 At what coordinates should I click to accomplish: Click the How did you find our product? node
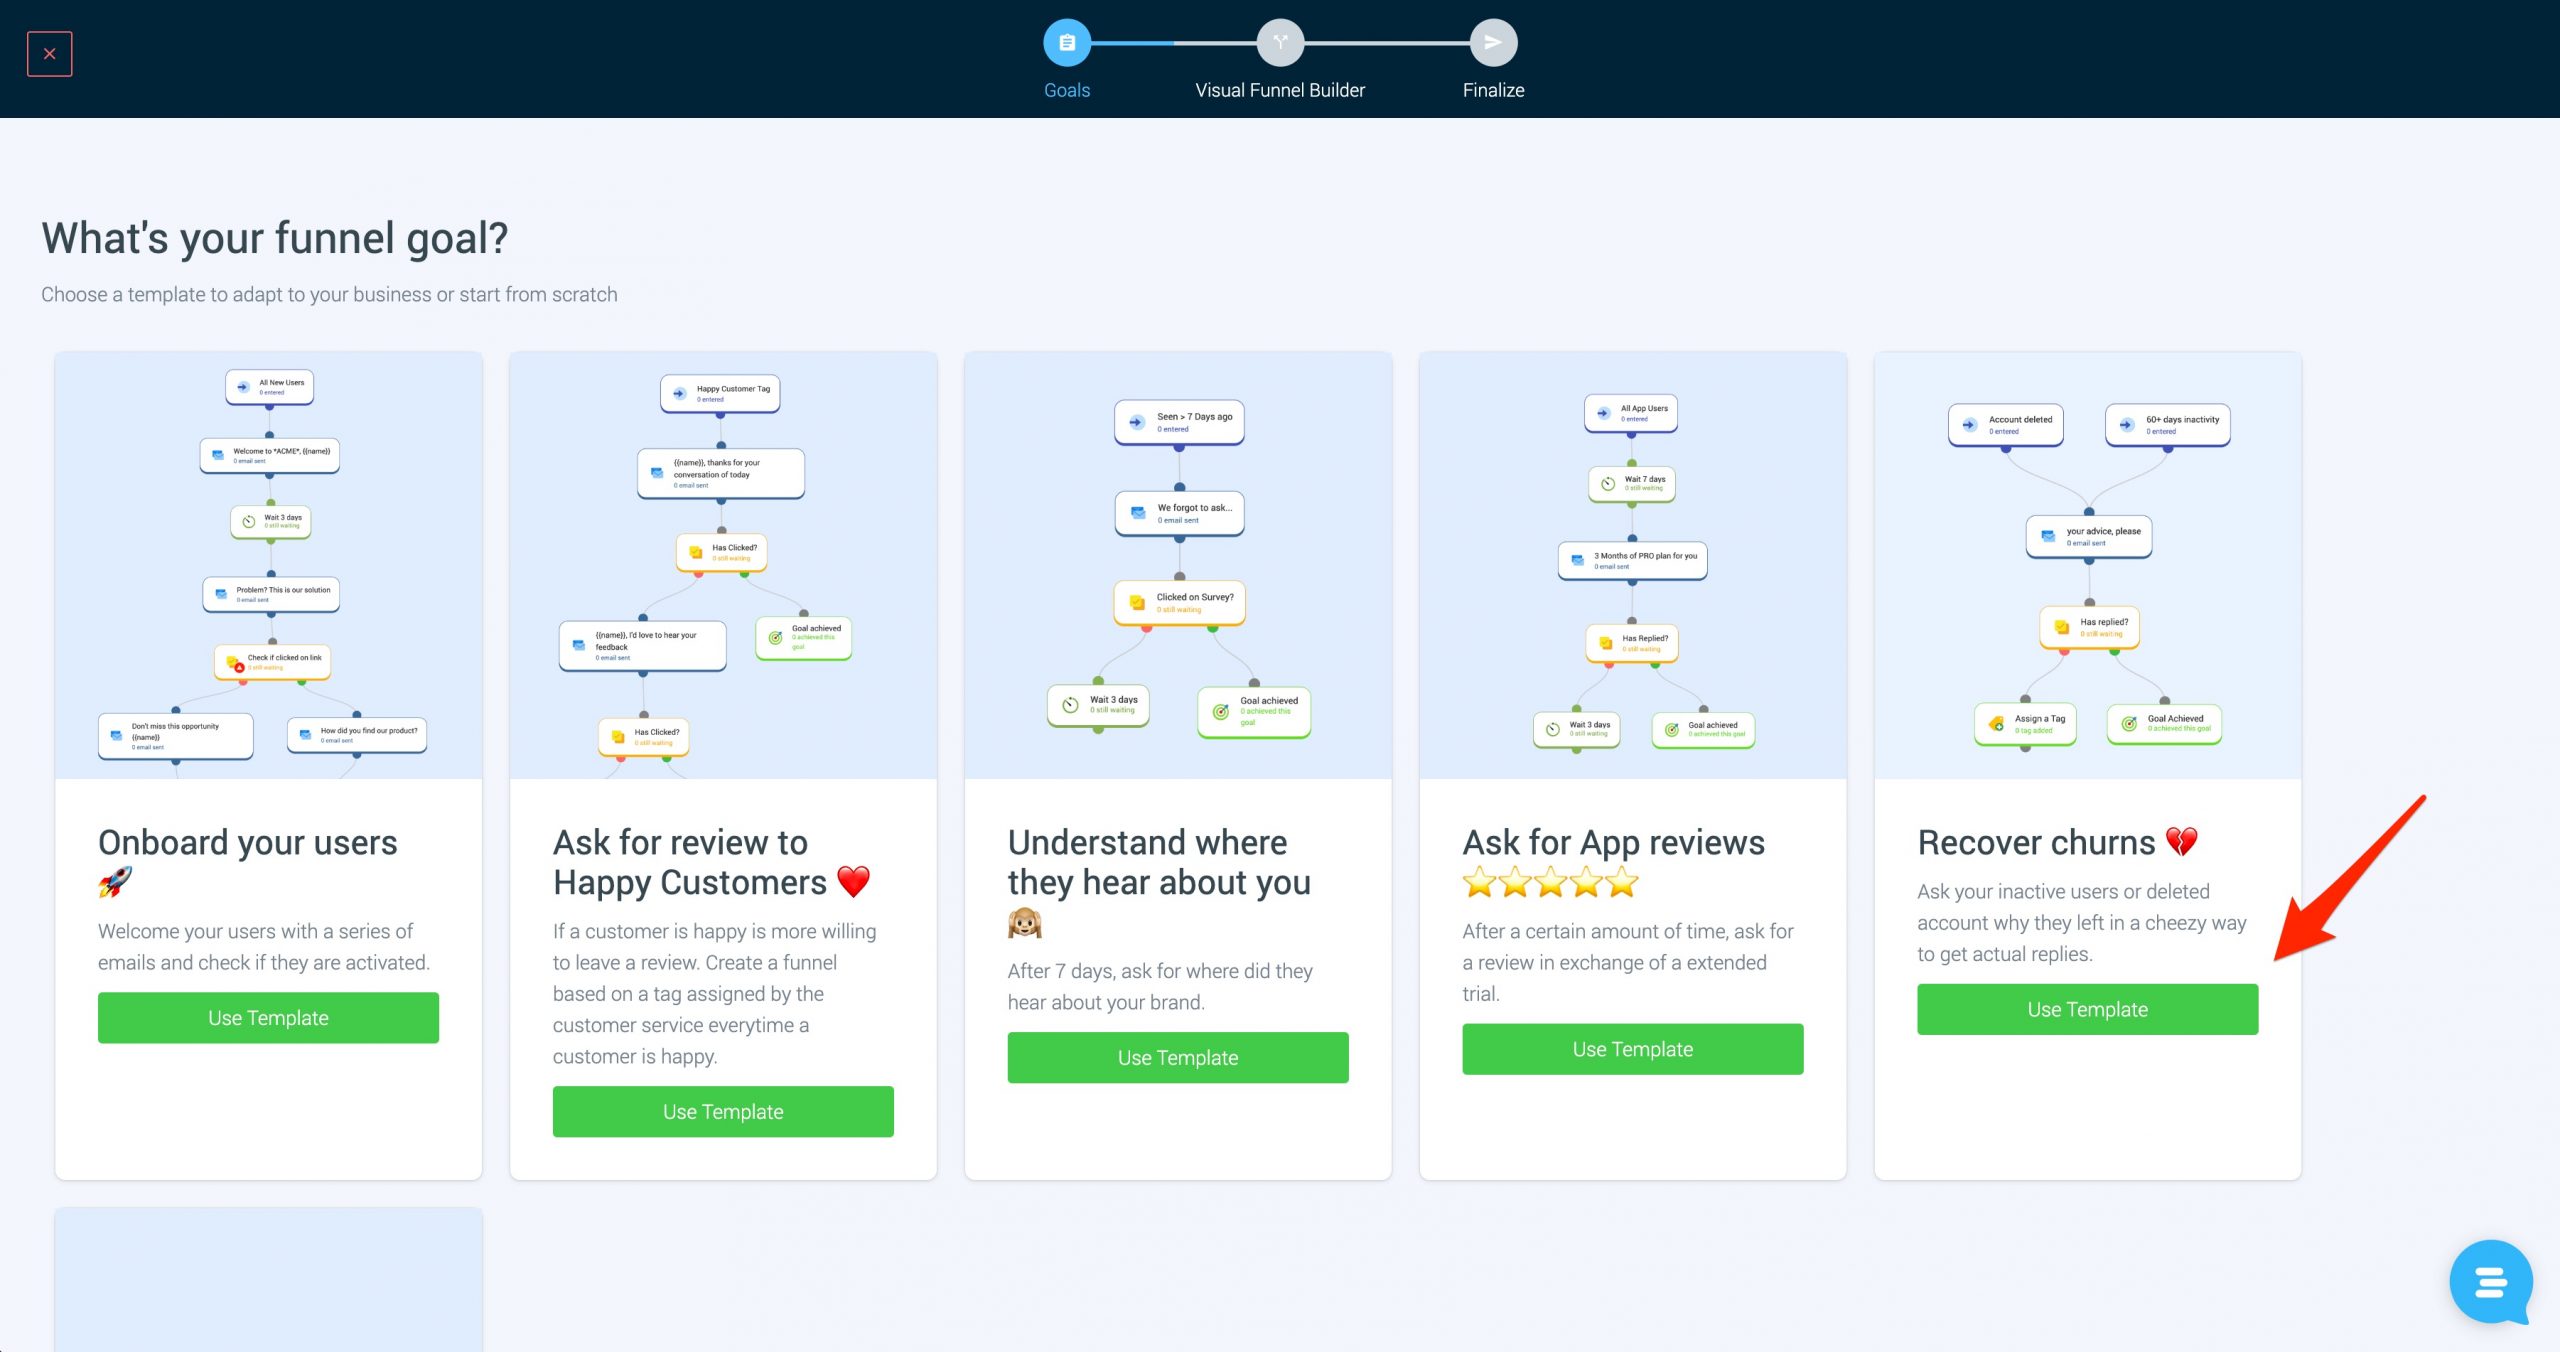click(357, 734)
